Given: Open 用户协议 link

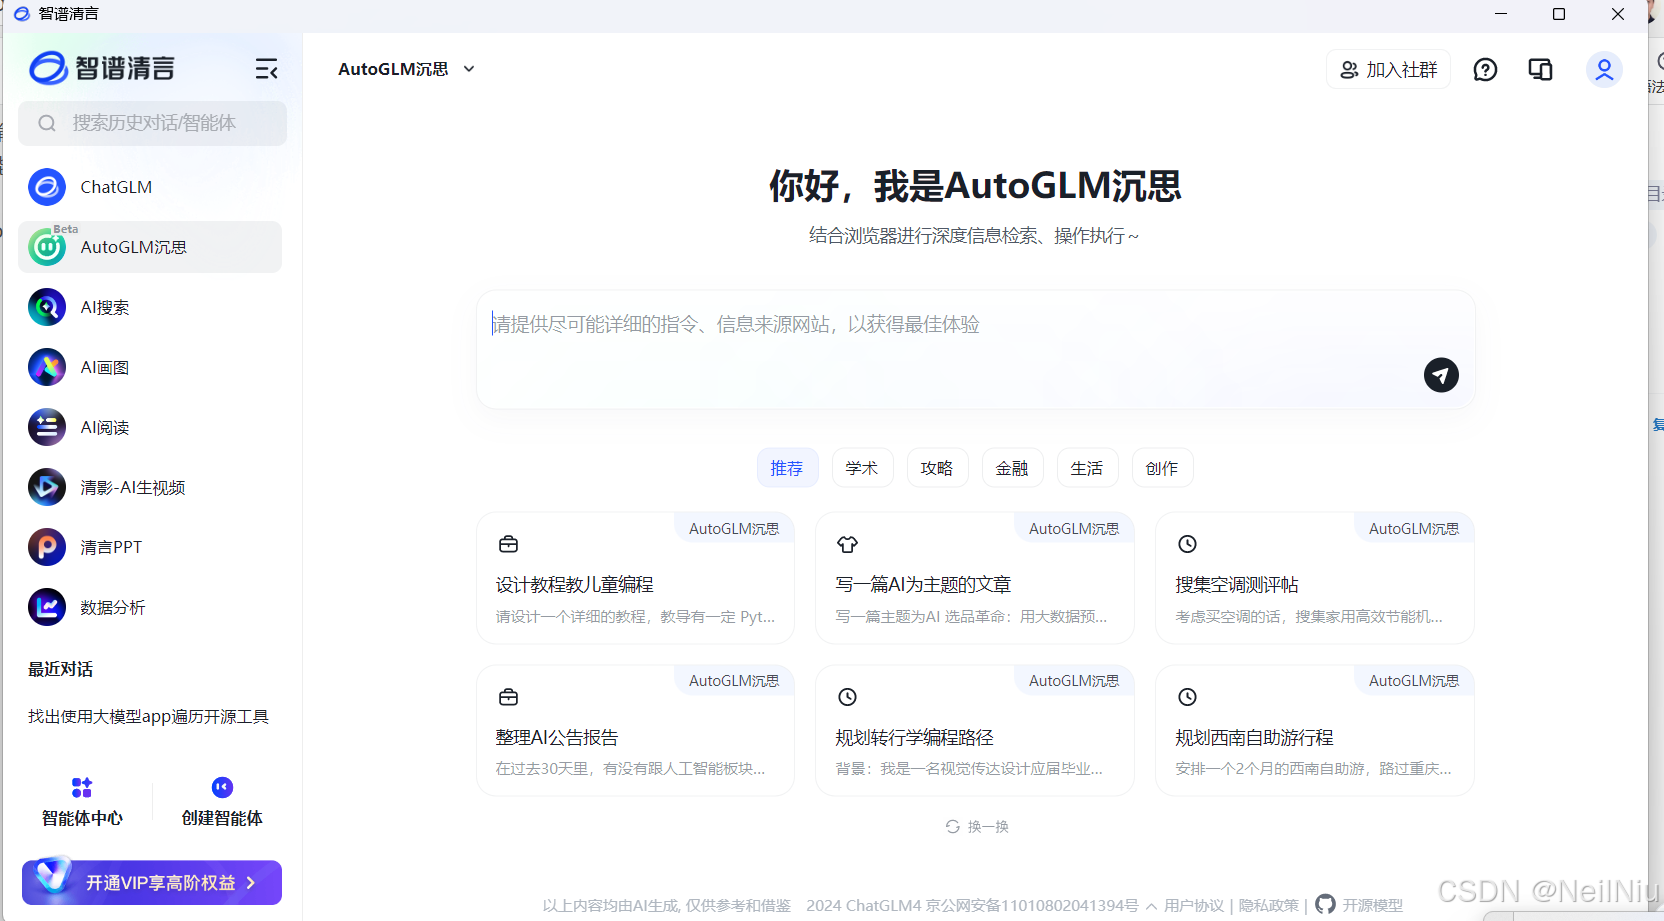Looking at the screenshot, I should click(x=1194, y=906).
